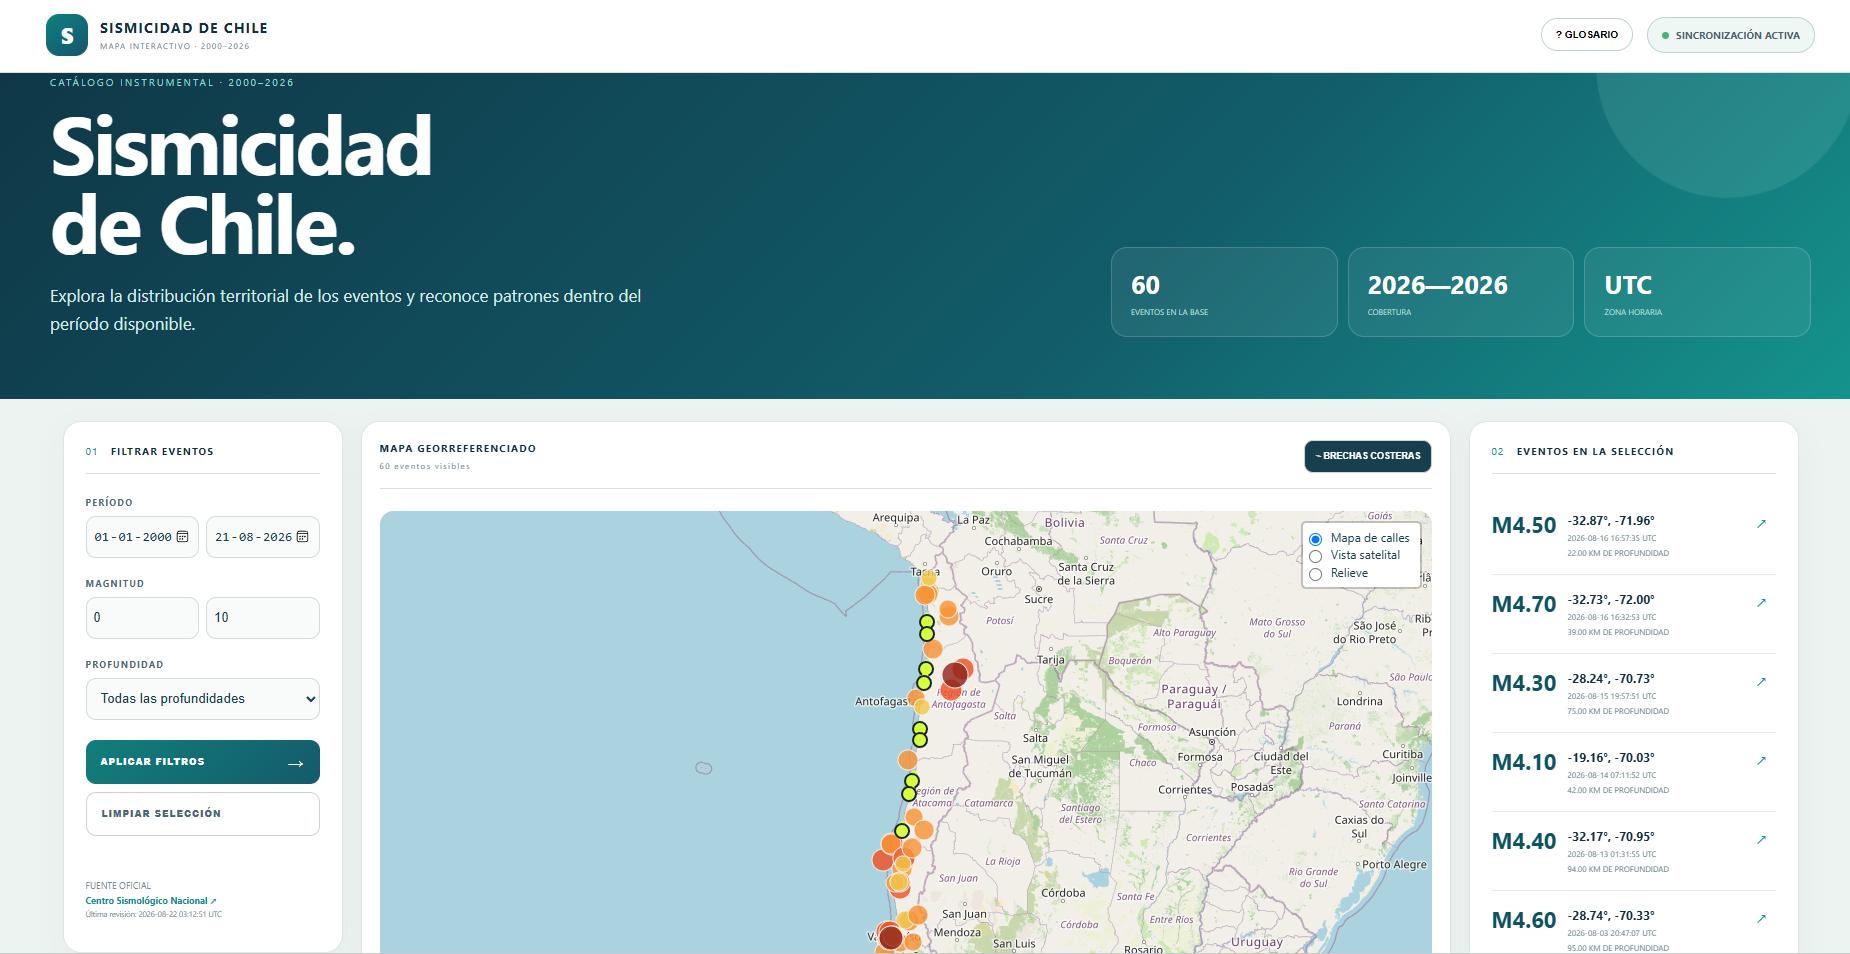Select the Mapa de calles radio option

tap(1315, 539)
